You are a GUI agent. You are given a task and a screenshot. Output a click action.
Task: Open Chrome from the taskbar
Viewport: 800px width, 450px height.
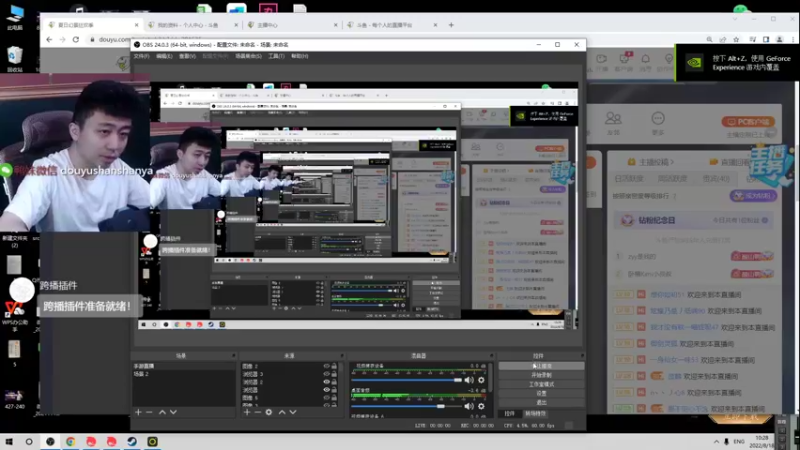[70, 441]
